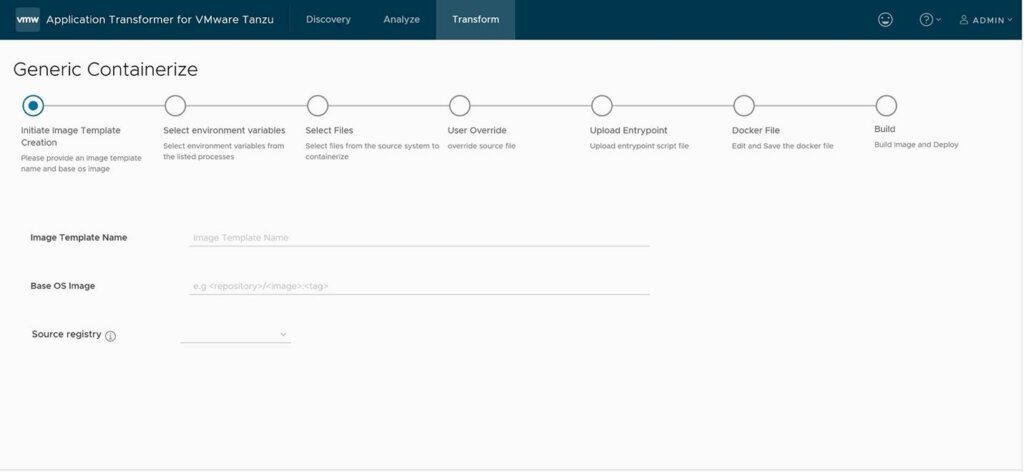1024x472 pixels.
Task: Expand the Source registry dropdown
Action: [x=236, y=334]
